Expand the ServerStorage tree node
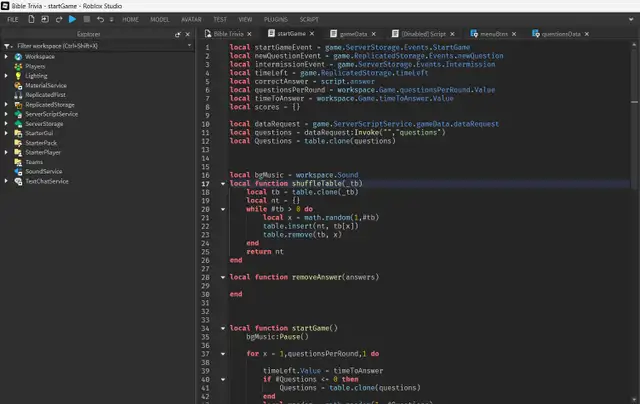The height and width of the screenshot is (404, 640). pyautogui.click(x=6, y=124)
